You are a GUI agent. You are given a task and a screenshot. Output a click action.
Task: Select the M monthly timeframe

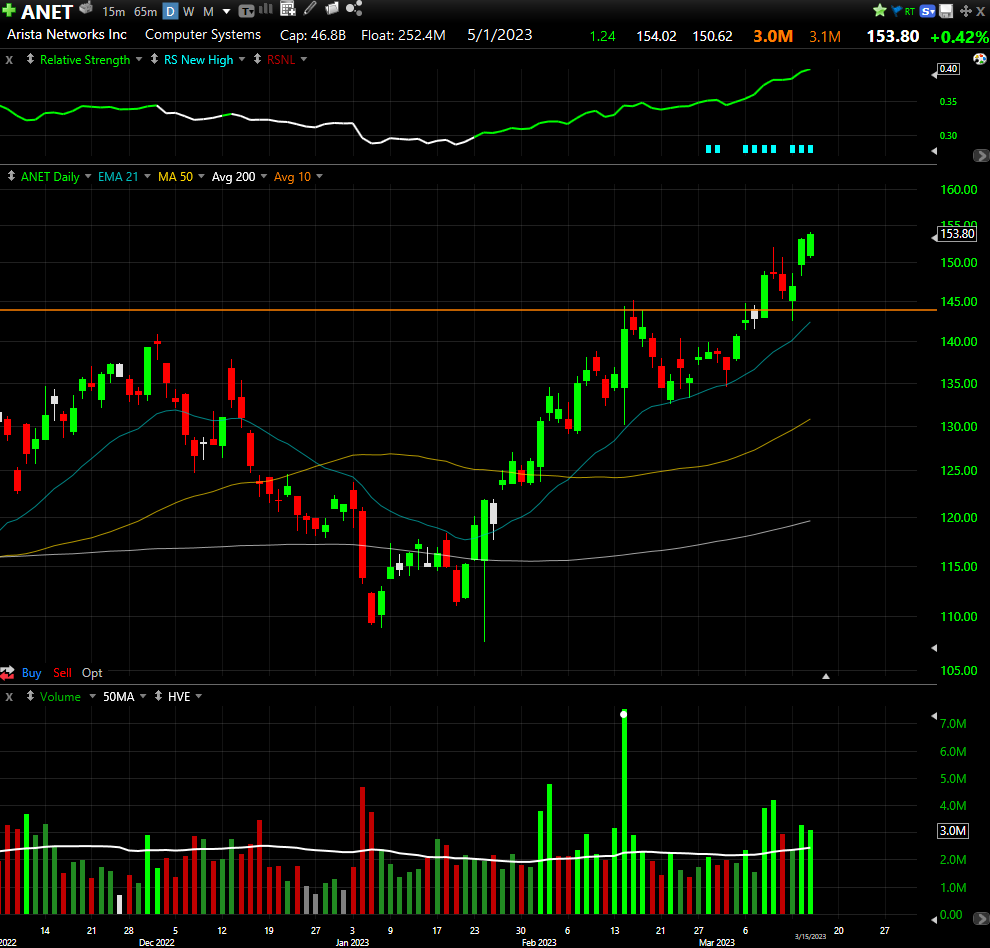[x=208, y=11]
